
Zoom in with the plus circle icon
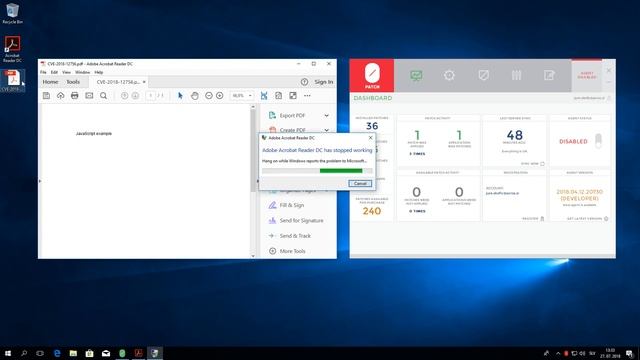pos(220,96)
